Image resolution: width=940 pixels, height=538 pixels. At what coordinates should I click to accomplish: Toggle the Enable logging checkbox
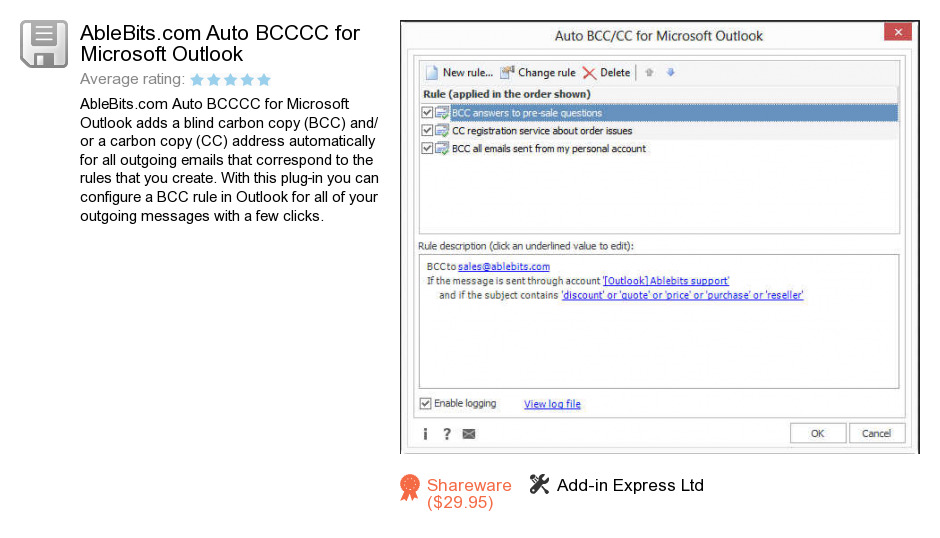[426, 404]
